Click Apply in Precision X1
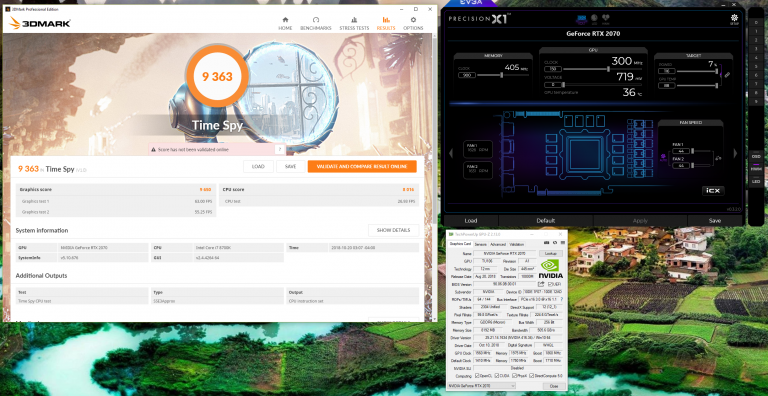The width and height of the screenshot is (768, 396). (x=640, y=221)
